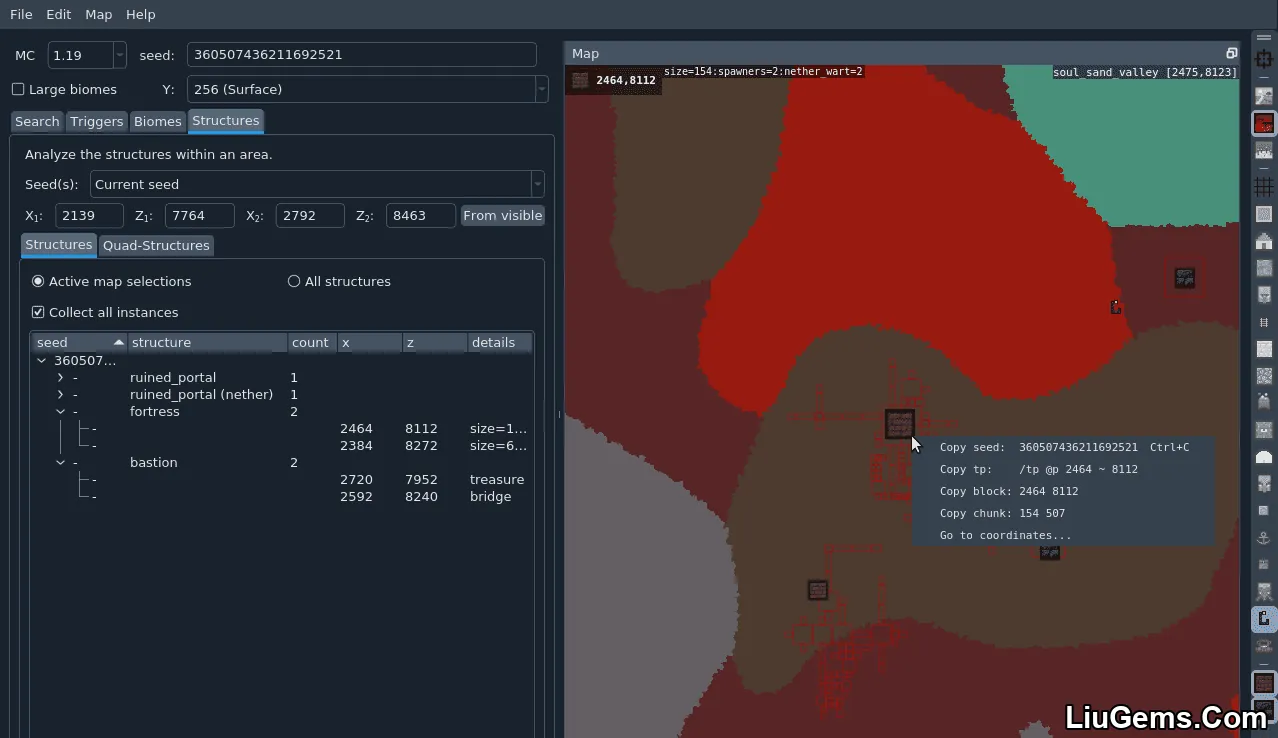
Task: Open the Seed(s) Current seed dropdown
Action: (538, 184)
